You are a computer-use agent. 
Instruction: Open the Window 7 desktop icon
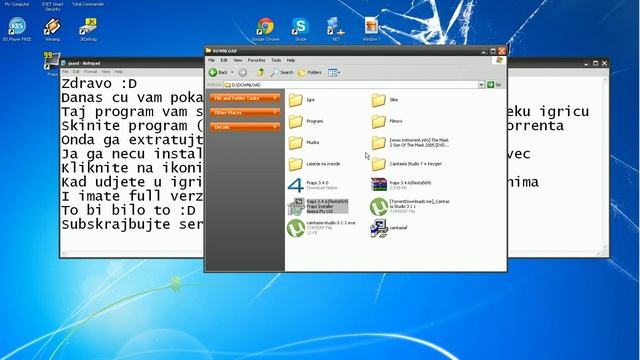click(x=371, y=29)
